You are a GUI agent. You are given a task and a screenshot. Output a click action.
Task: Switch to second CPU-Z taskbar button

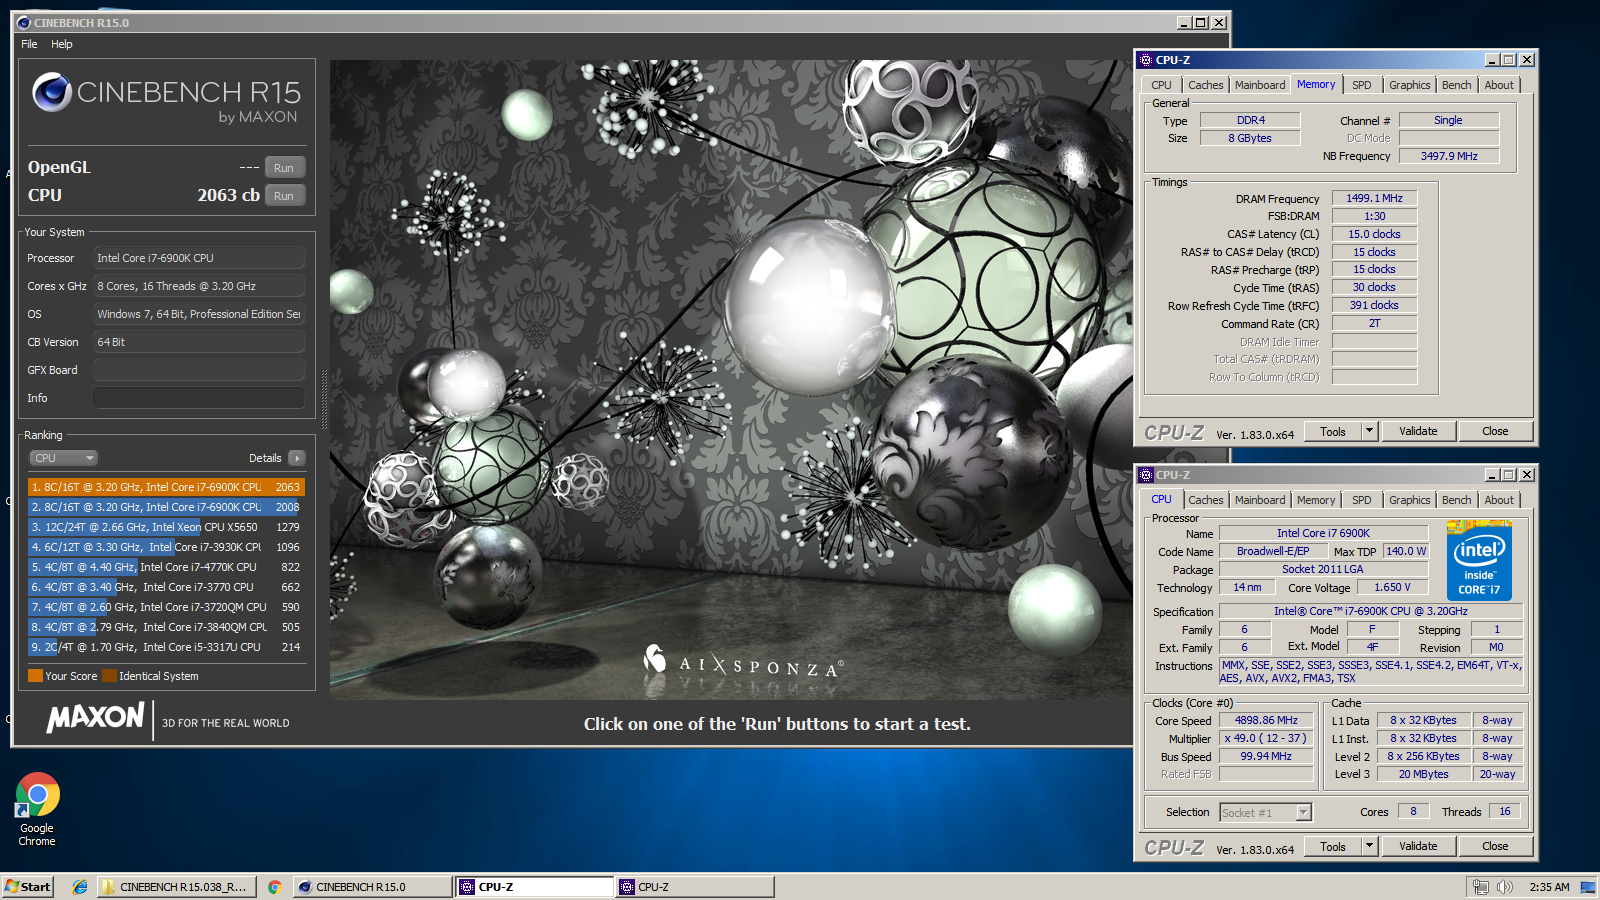tap(695, 887)
